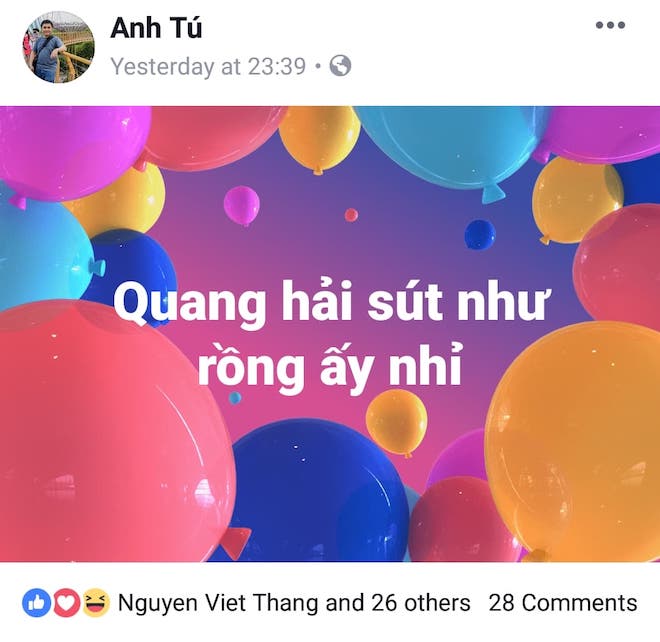Open Anh Tú's round profile picture
Image resolution: width=660 pixels, height=642 pixels.
click(x=59, y=47)
